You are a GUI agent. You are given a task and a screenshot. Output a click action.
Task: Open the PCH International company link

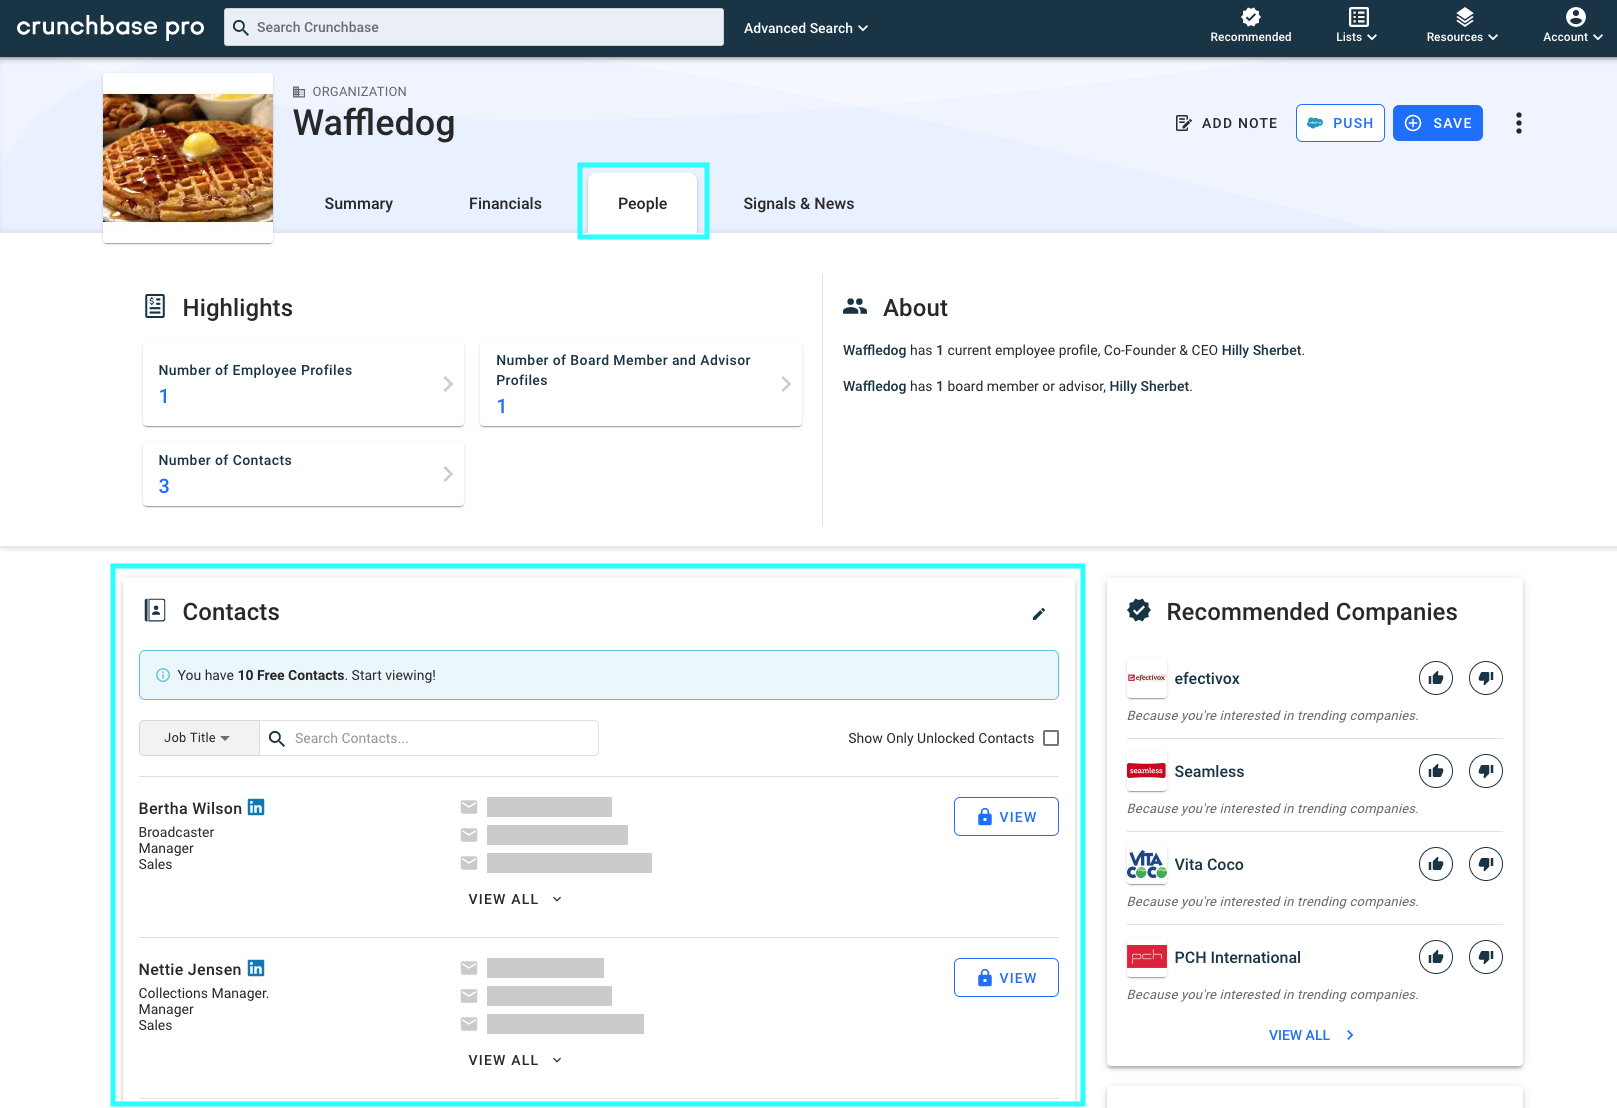click(x=1237, y=957)
